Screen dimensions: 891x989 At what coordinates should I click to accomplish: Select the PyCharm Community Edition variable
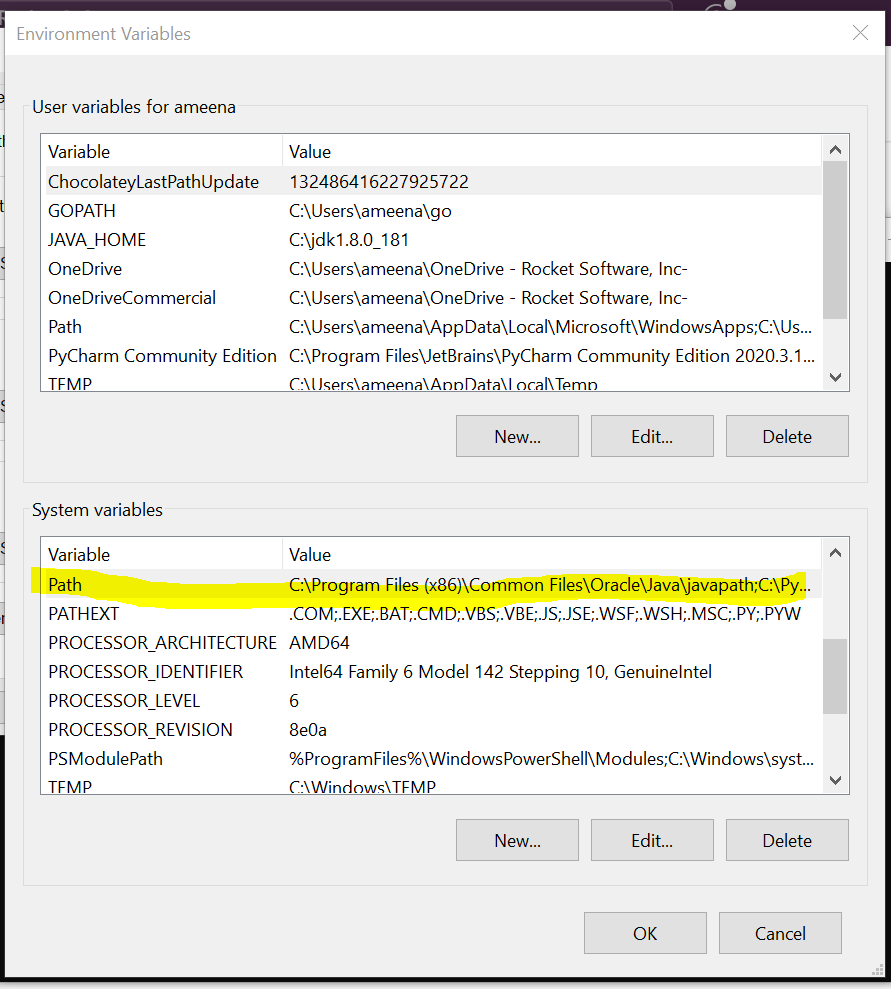[162, 355]
